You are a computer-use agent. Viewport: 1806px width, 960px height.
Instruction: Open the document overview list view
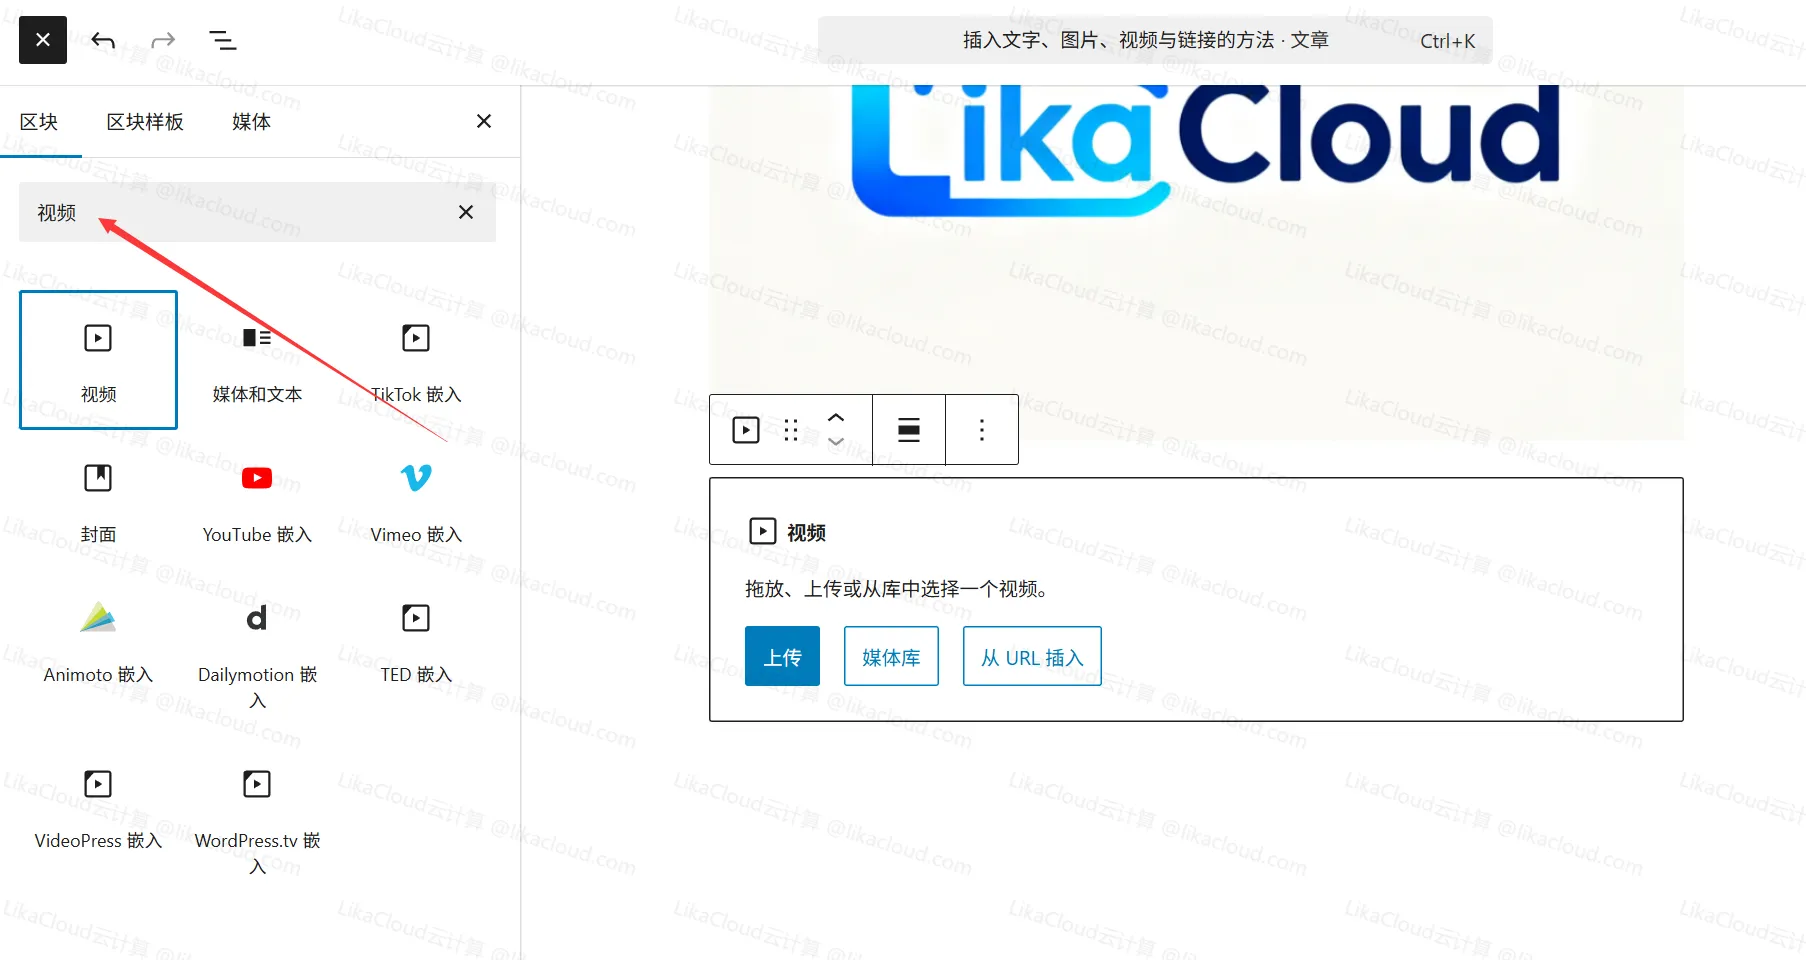coord(222,40)
